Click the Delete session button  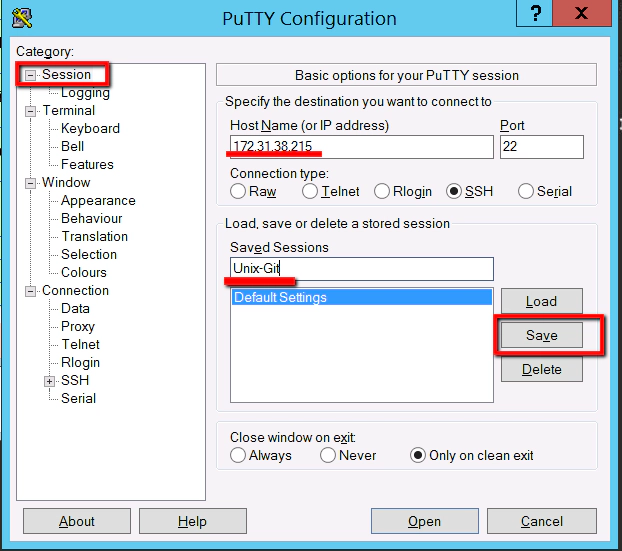[541, 370]
